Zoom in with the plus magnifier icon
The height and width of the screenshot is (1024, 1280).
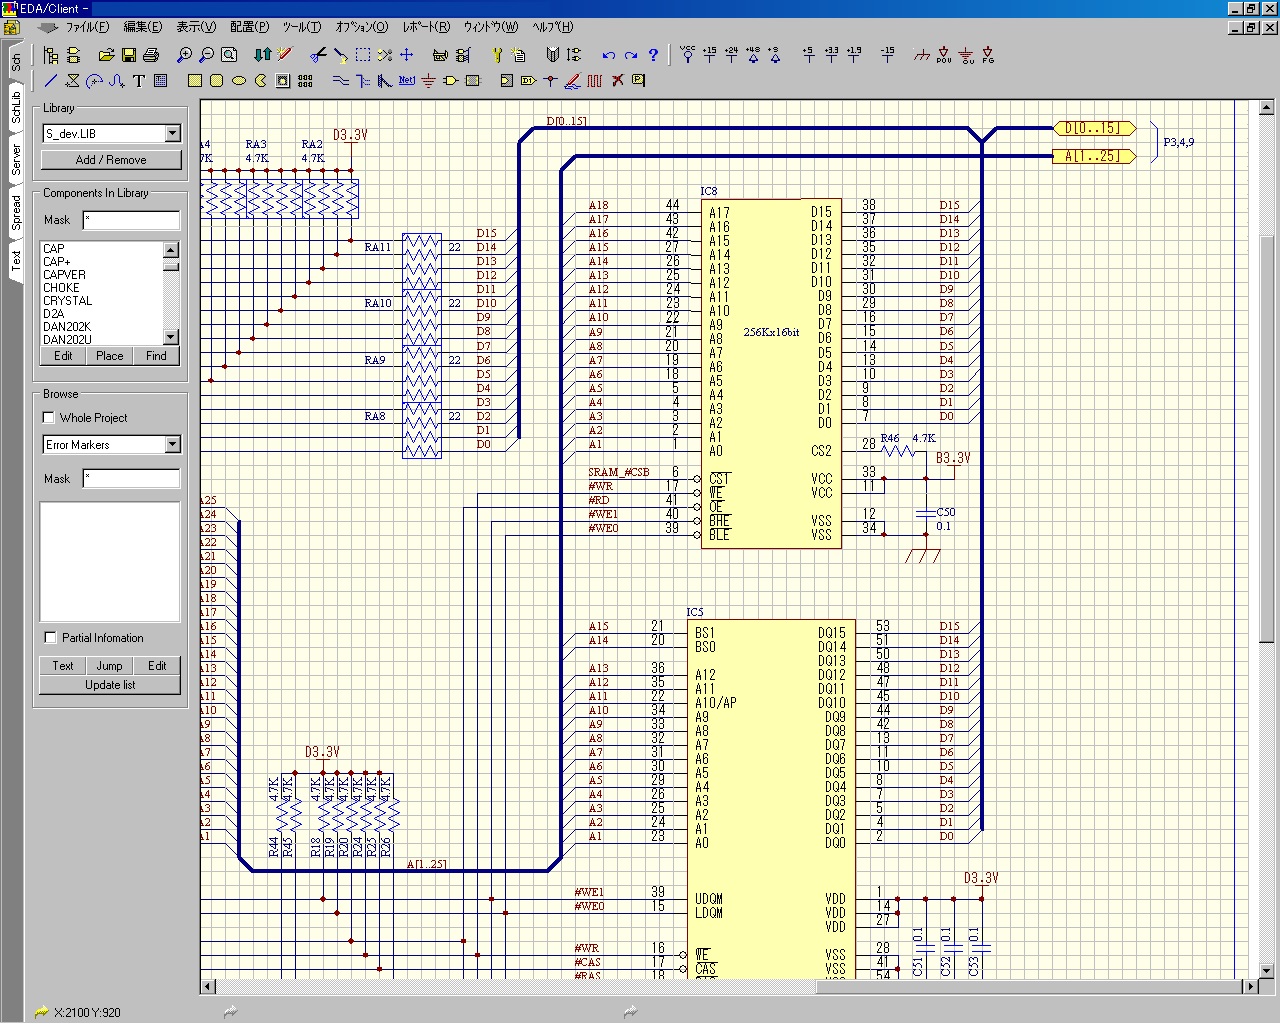pyautogui.click(x=184, y=55)
